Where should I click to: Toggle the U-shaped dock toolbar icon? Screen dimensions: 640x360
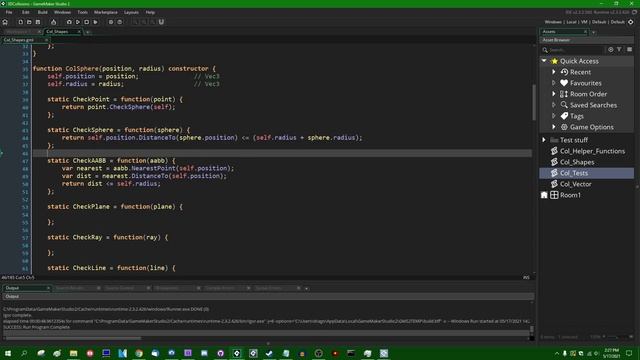[x=161, y=22]
